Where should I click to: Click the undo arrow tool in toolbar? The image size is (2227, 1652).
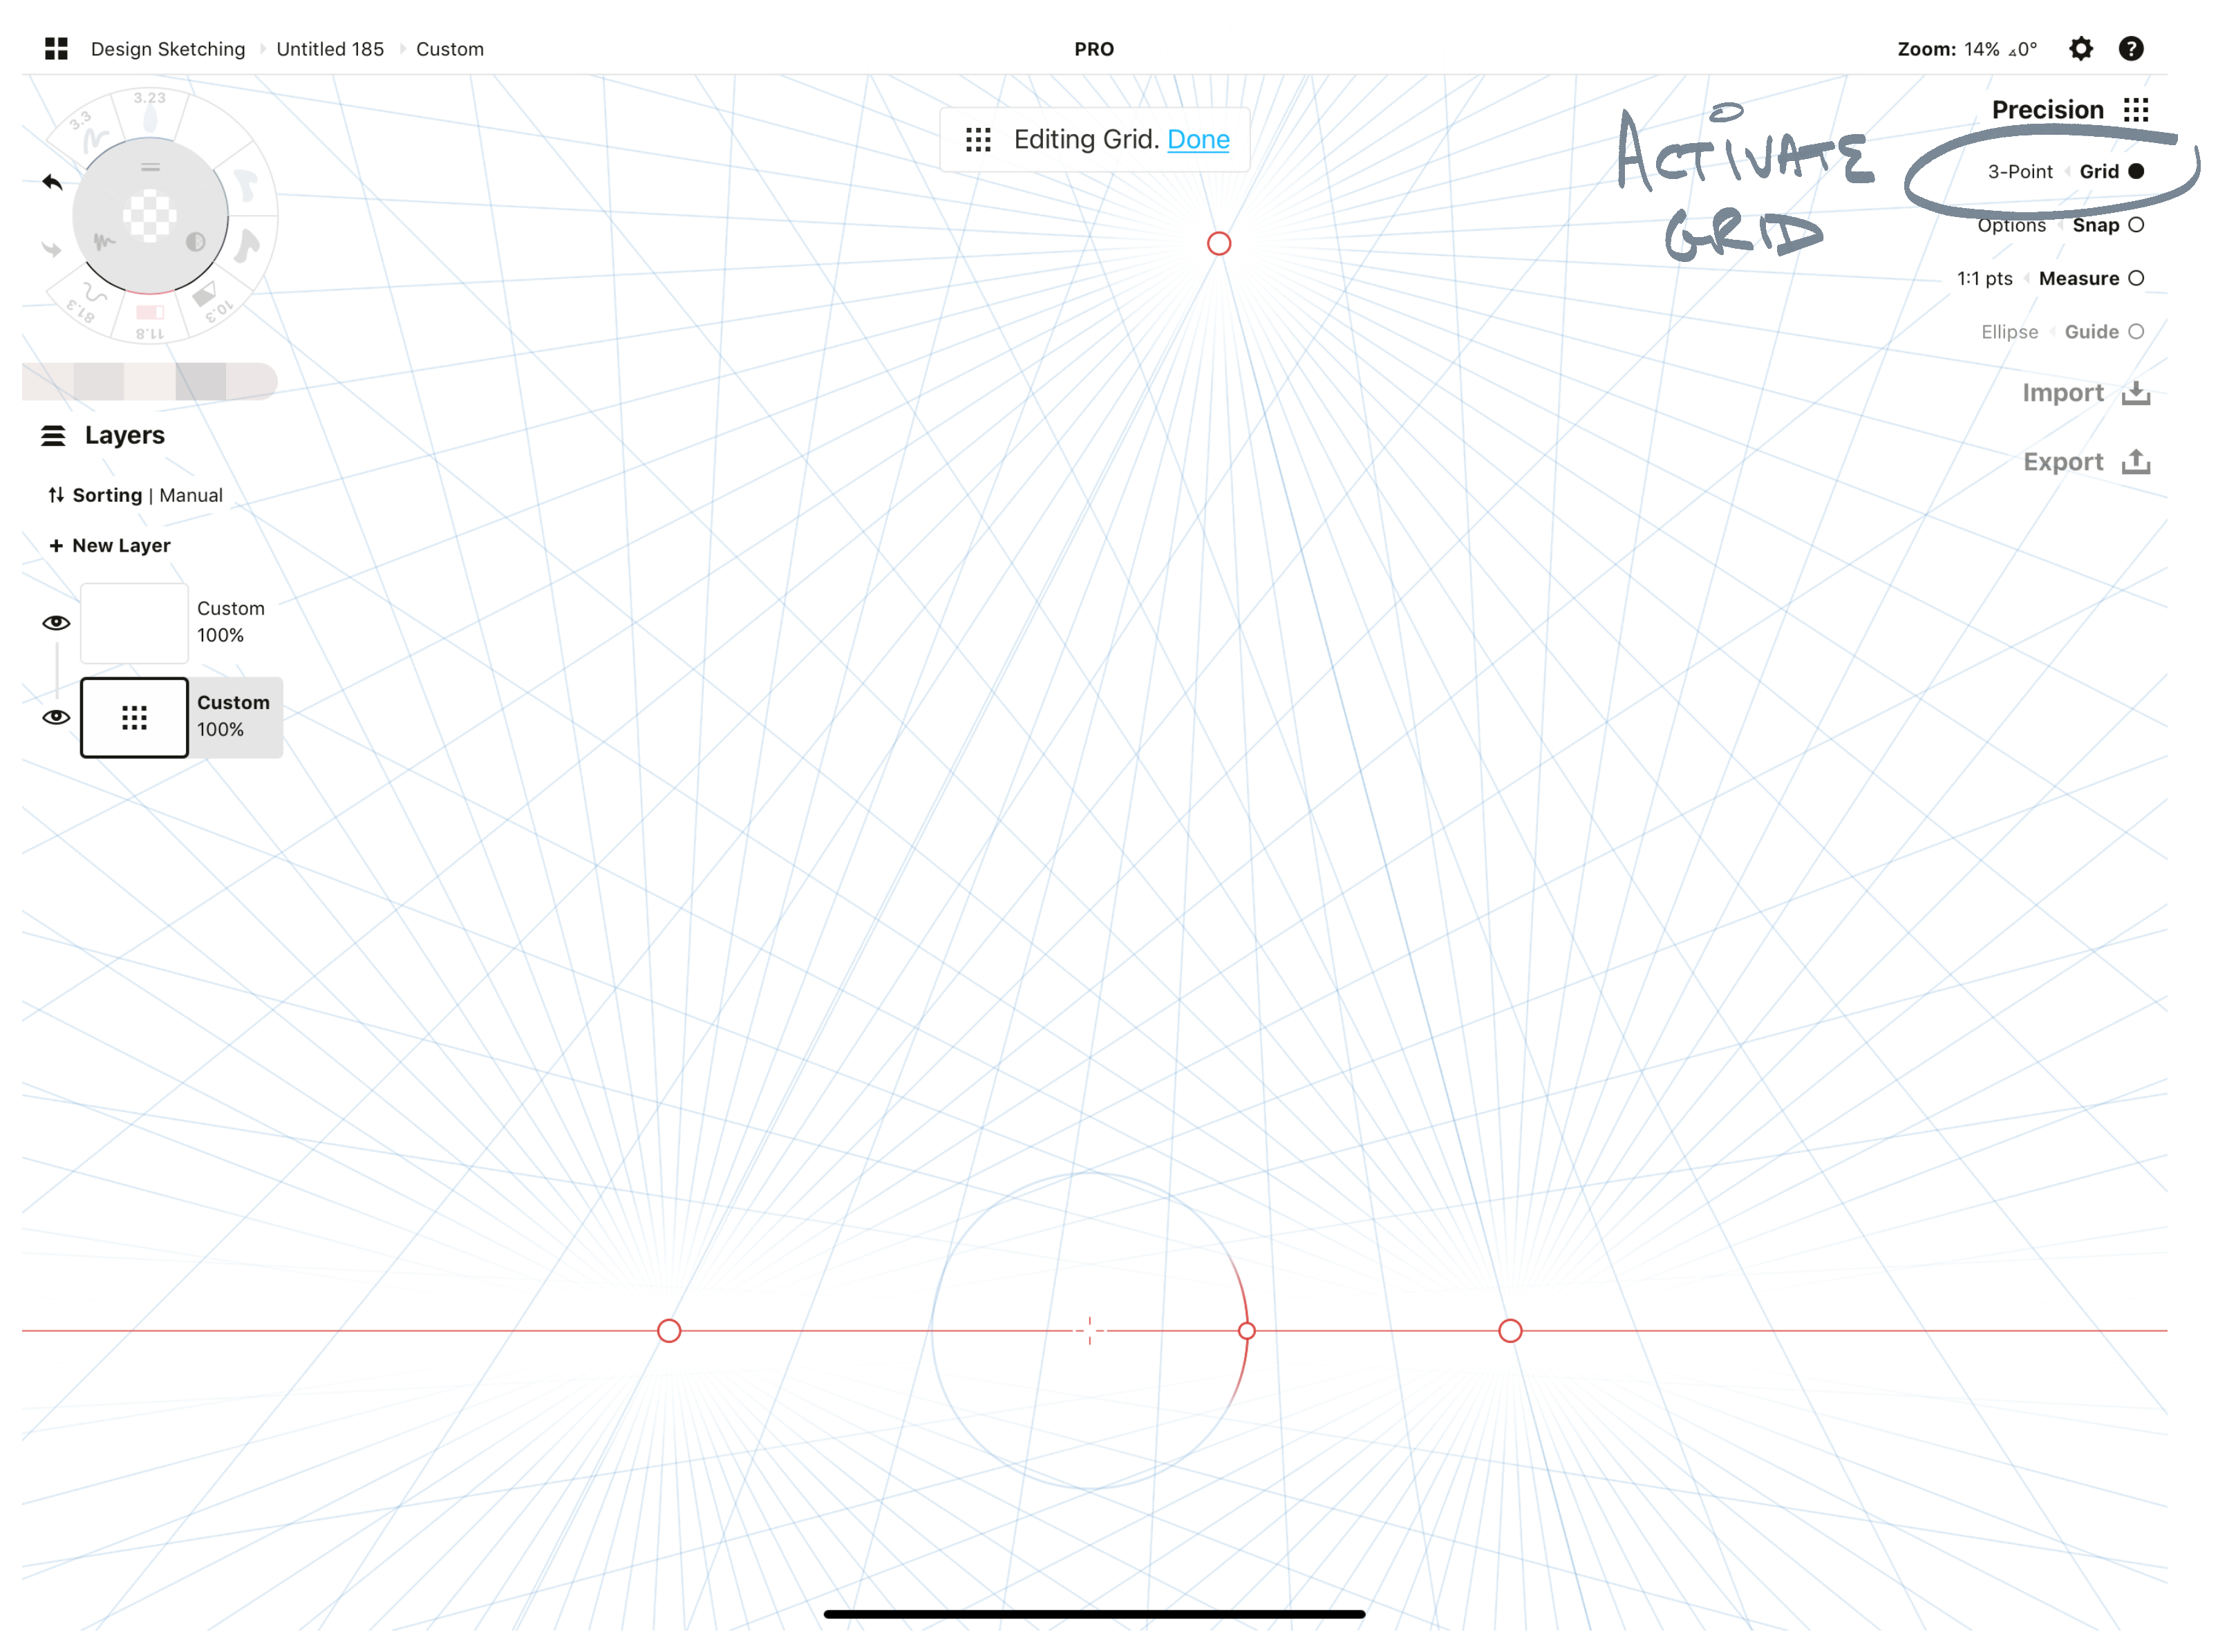pos(50,182)
